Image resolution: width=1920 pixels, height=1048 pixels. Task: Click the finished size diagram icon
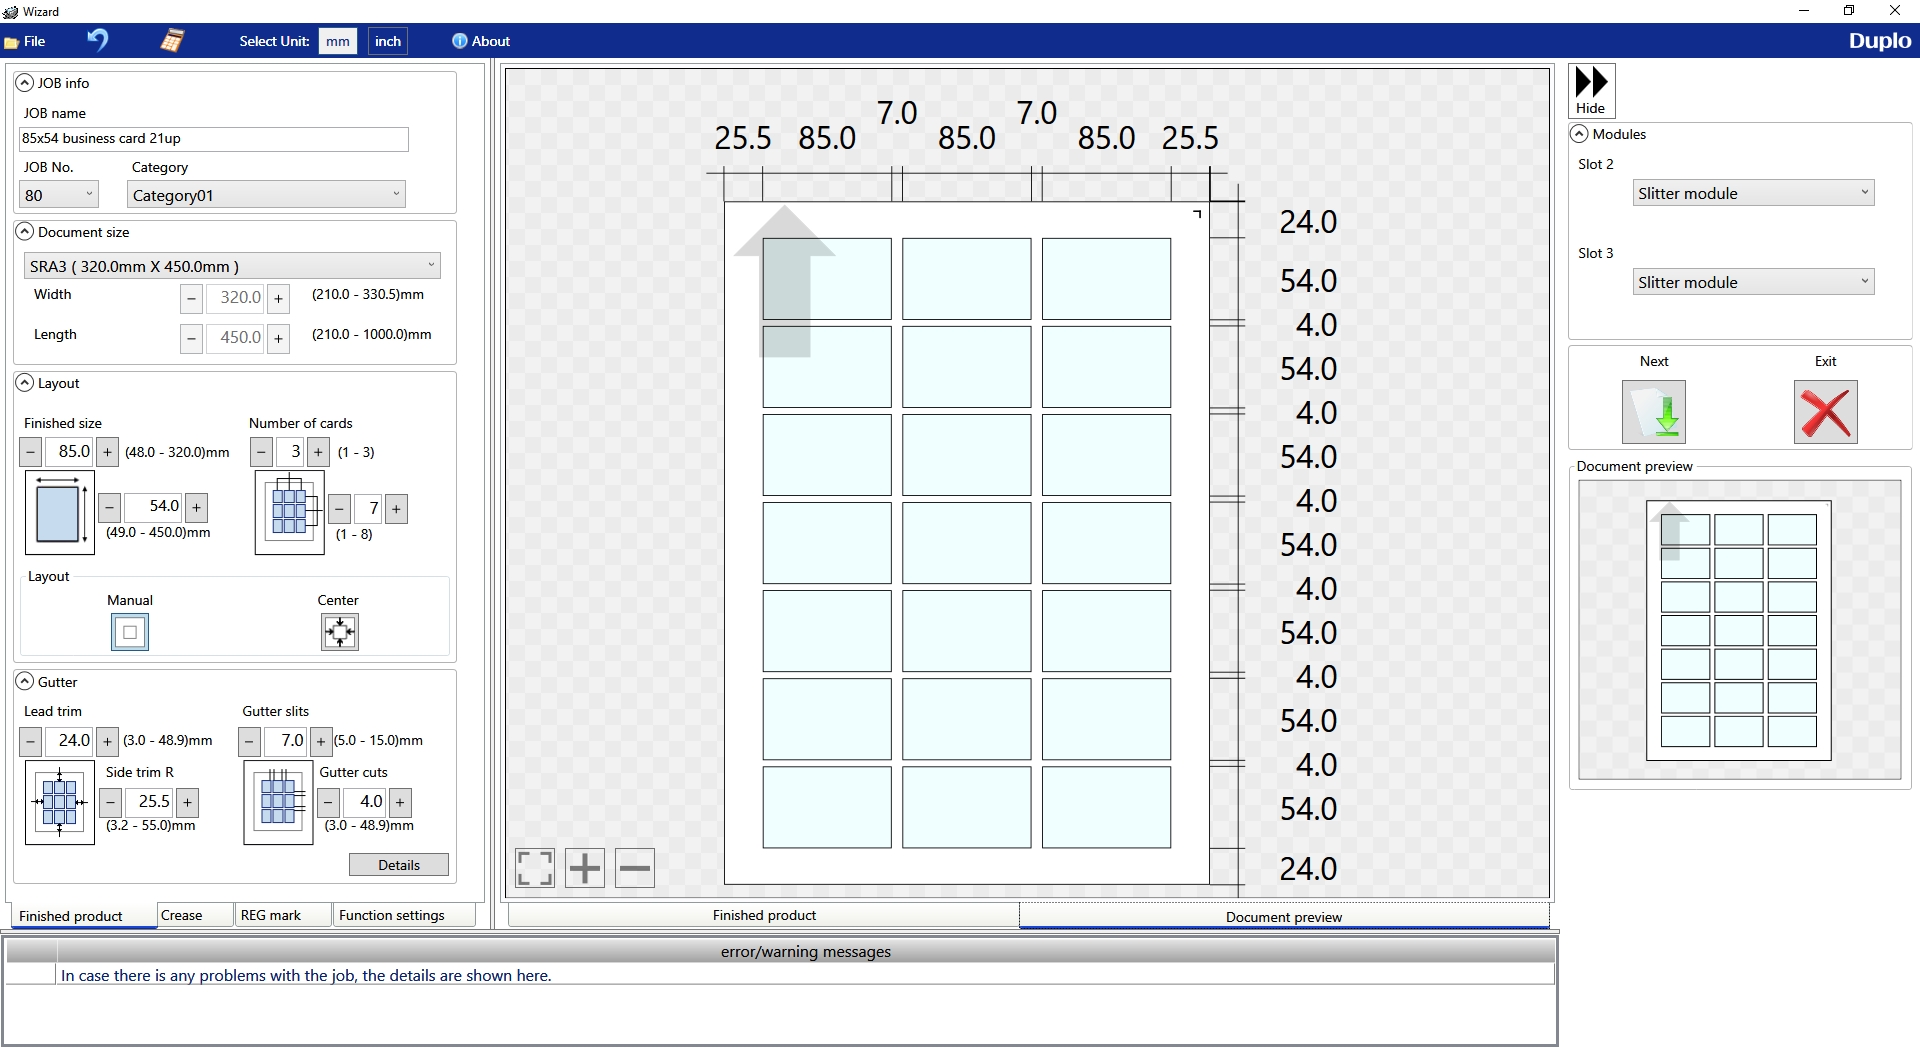[60, 513]
